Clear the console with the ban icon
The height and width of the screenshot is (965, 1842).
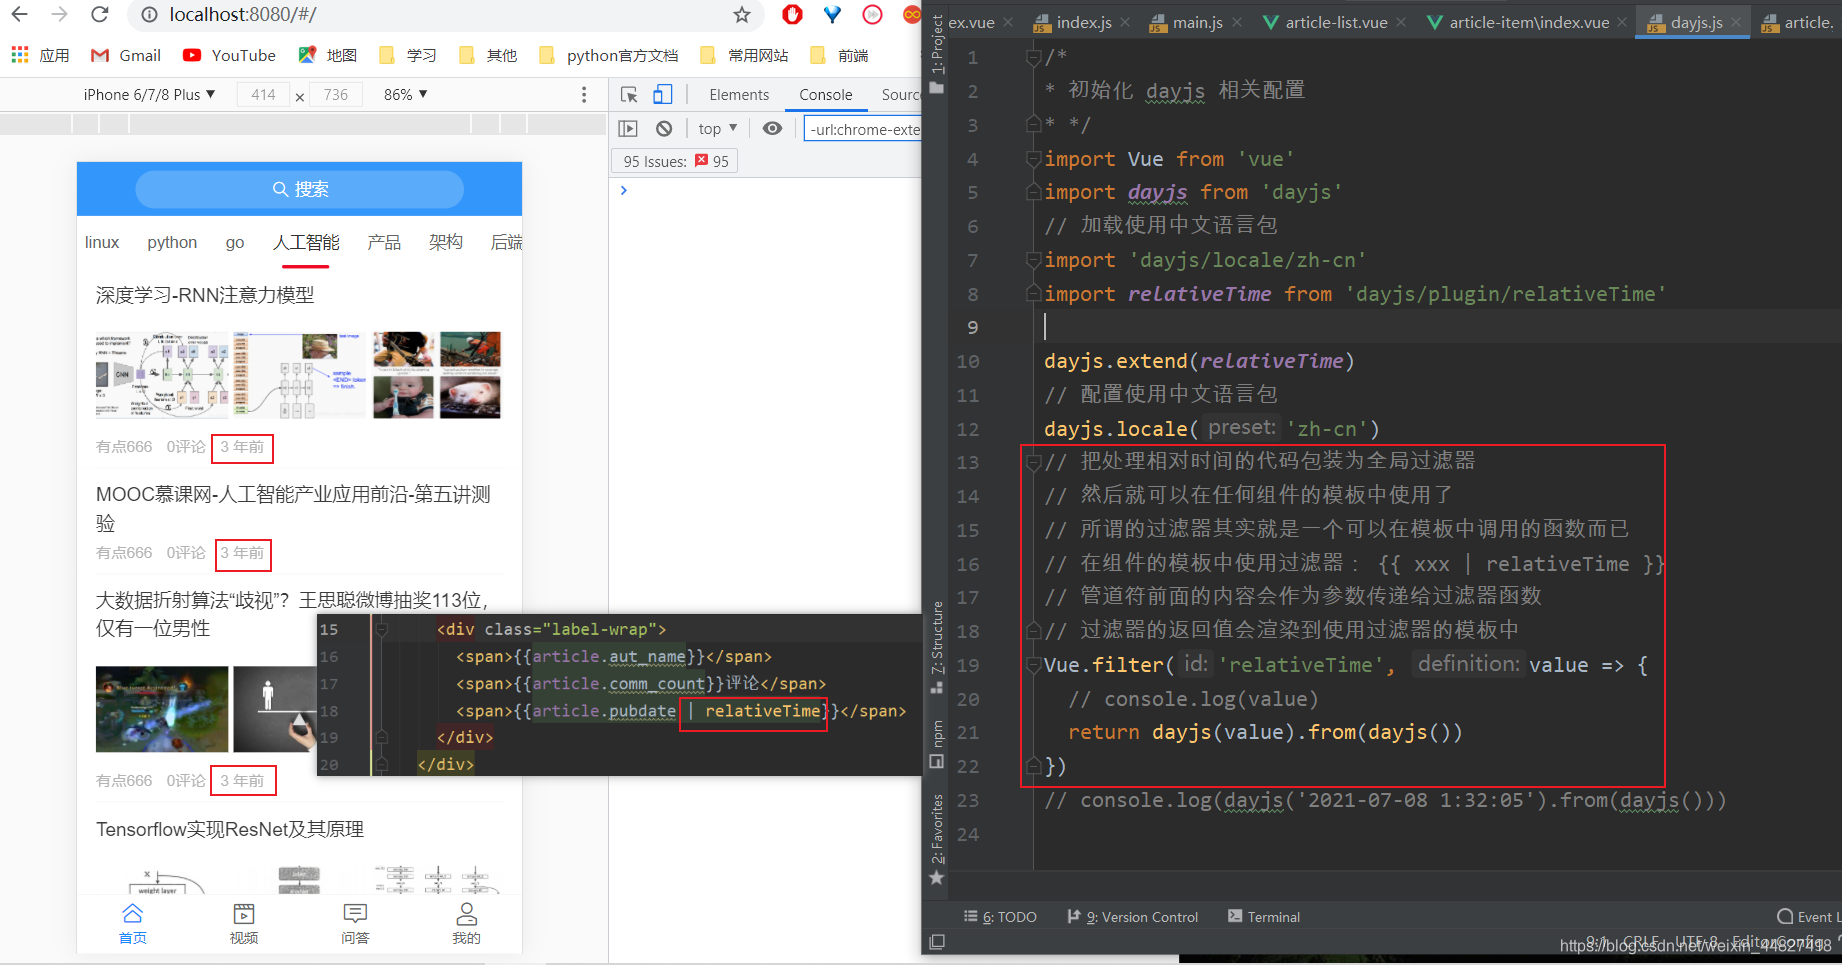tap(664, 129)
